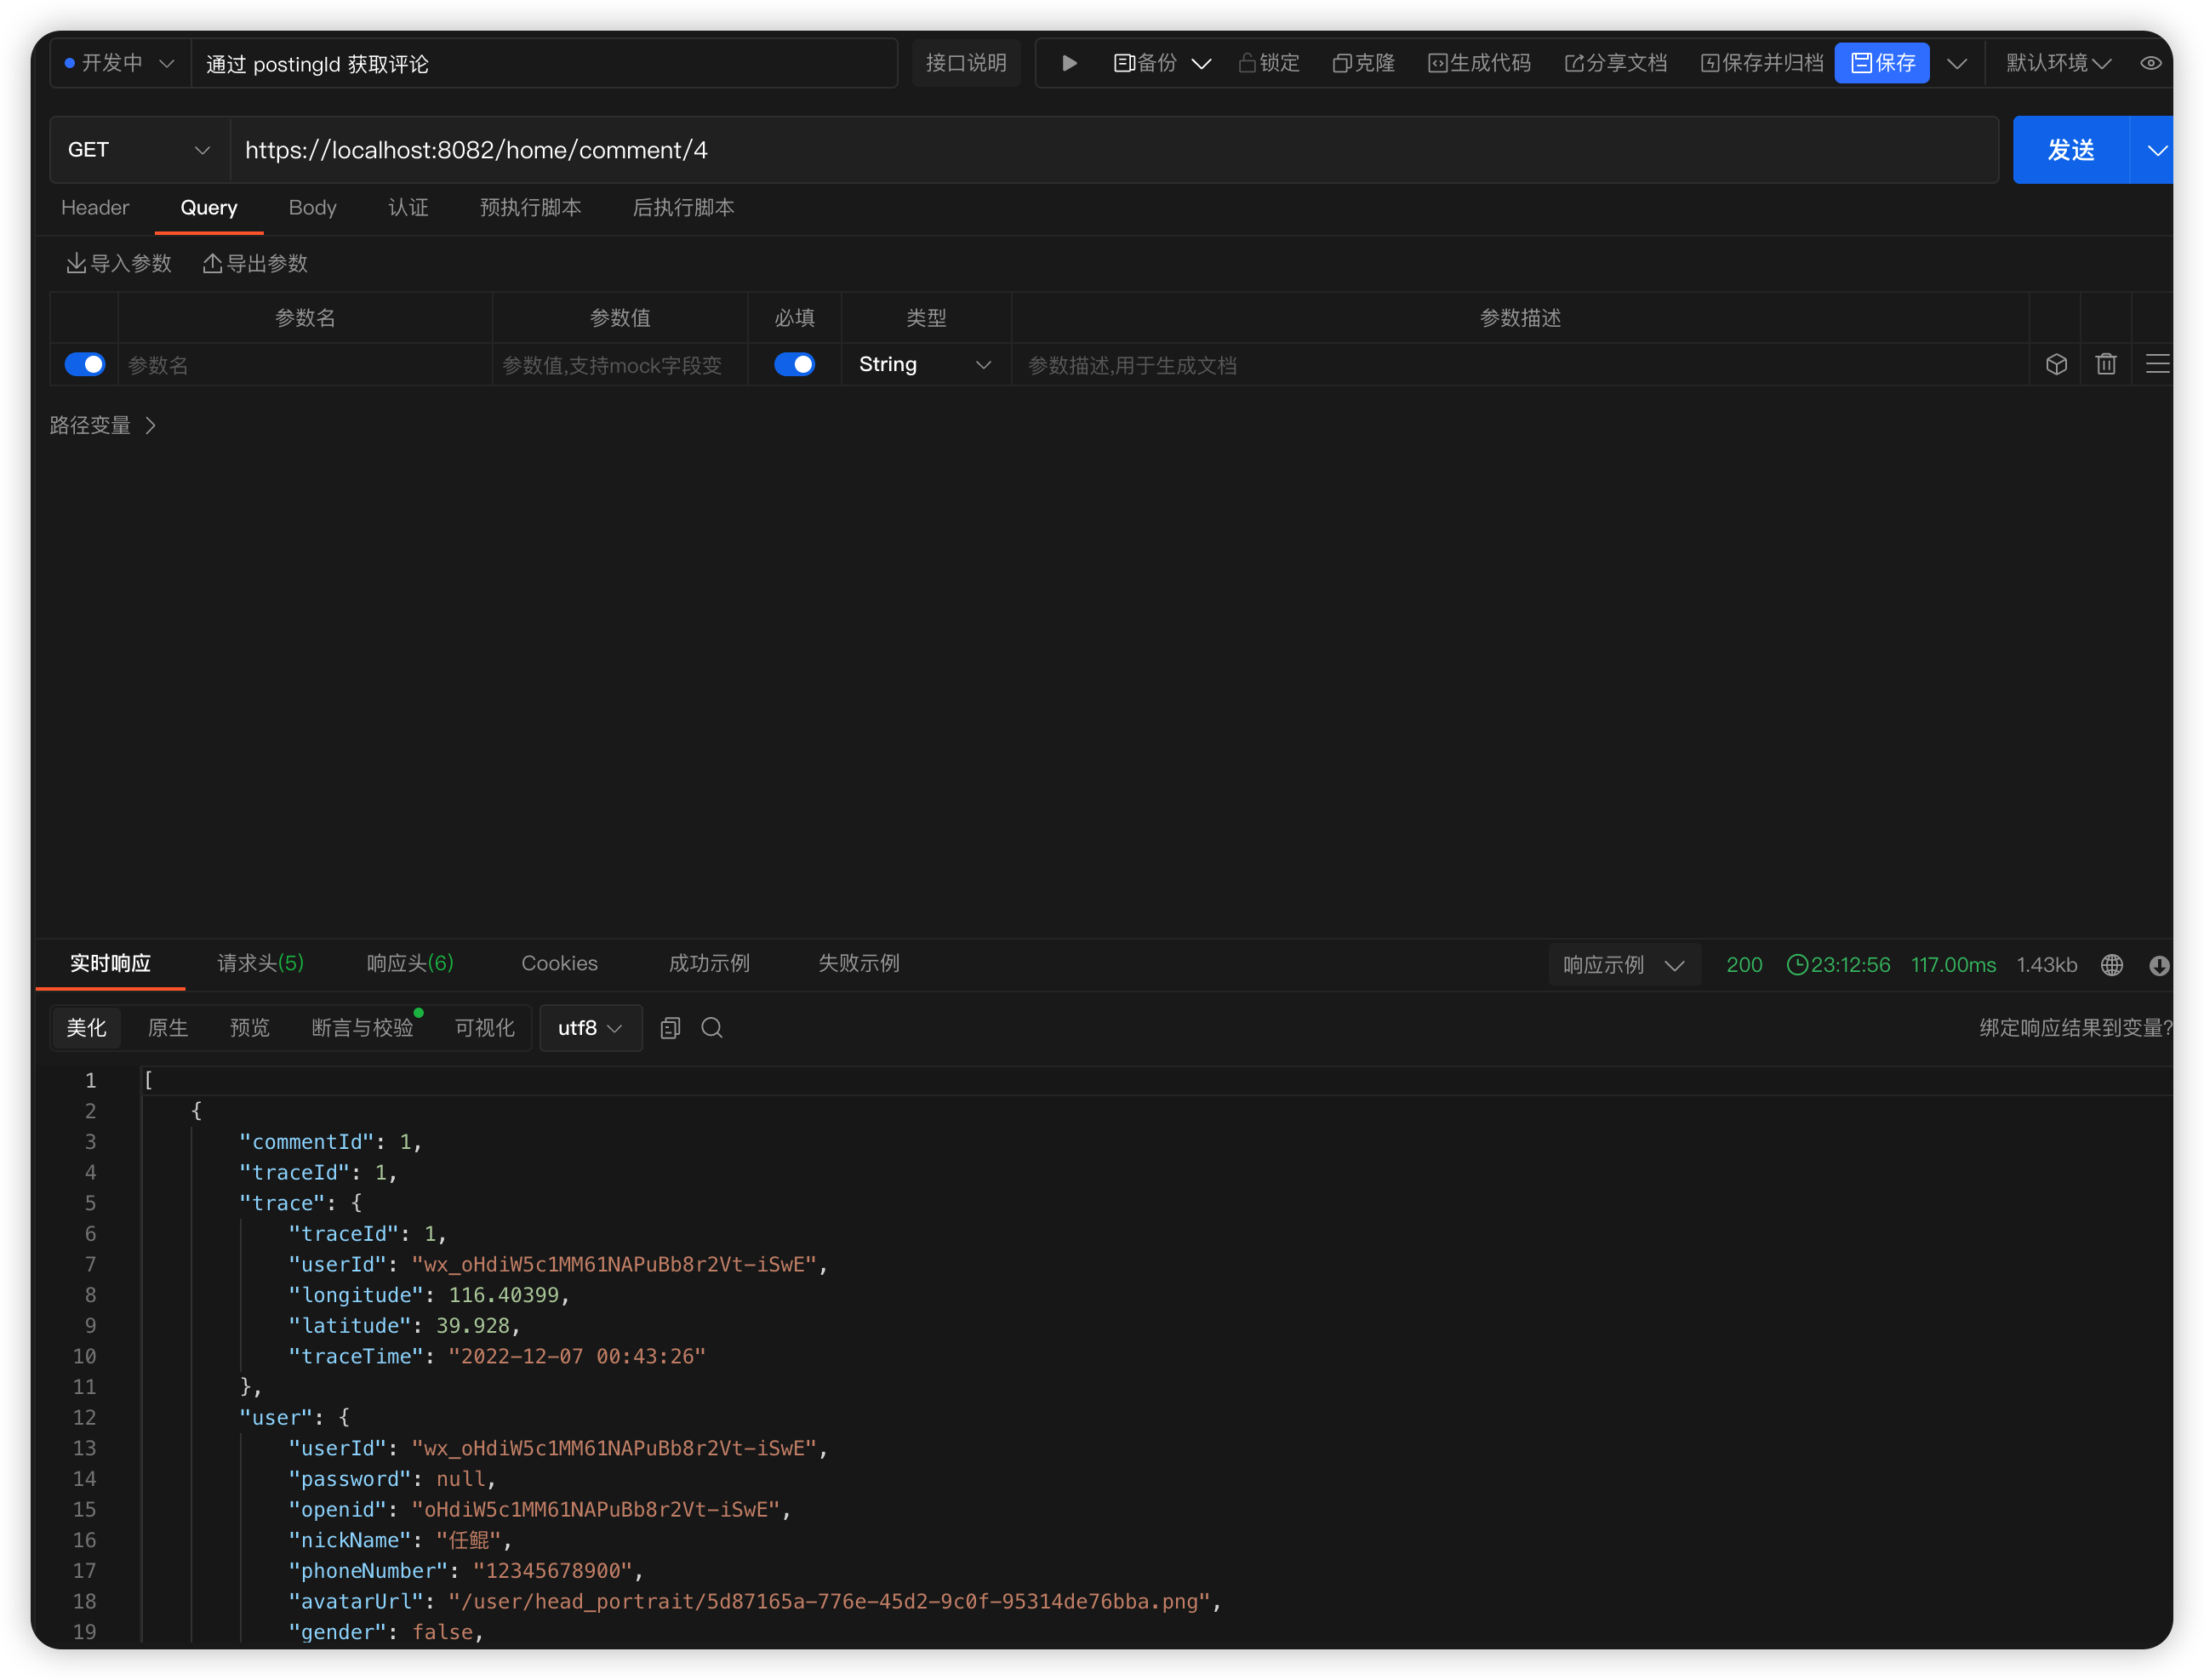This screenshot has height=1680, width=2204.
Task: Click 导出参数 export parameters
Action: (255, 263)
